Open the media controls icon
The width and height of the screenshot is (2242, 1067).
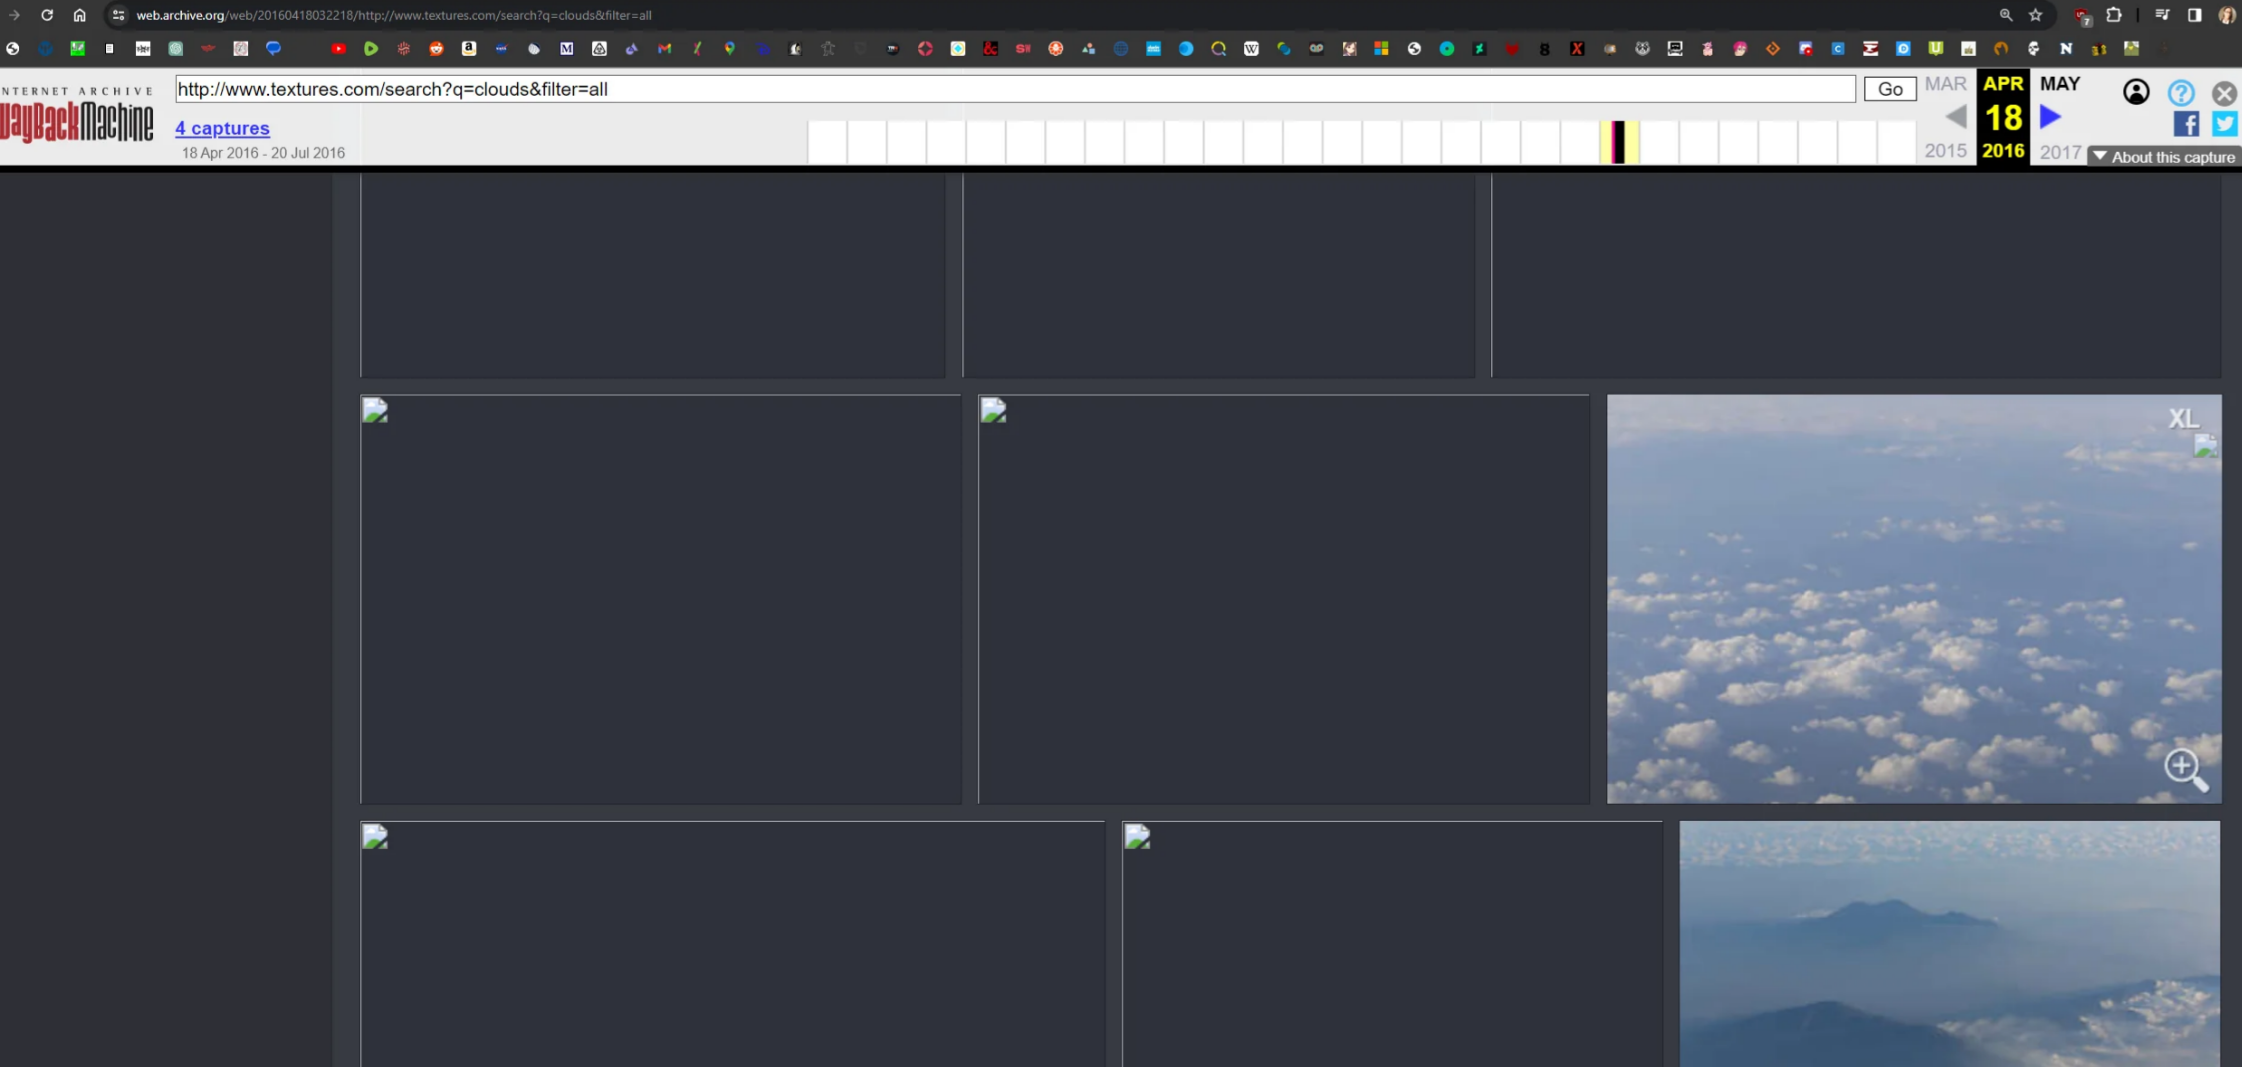click(2162, 15)
